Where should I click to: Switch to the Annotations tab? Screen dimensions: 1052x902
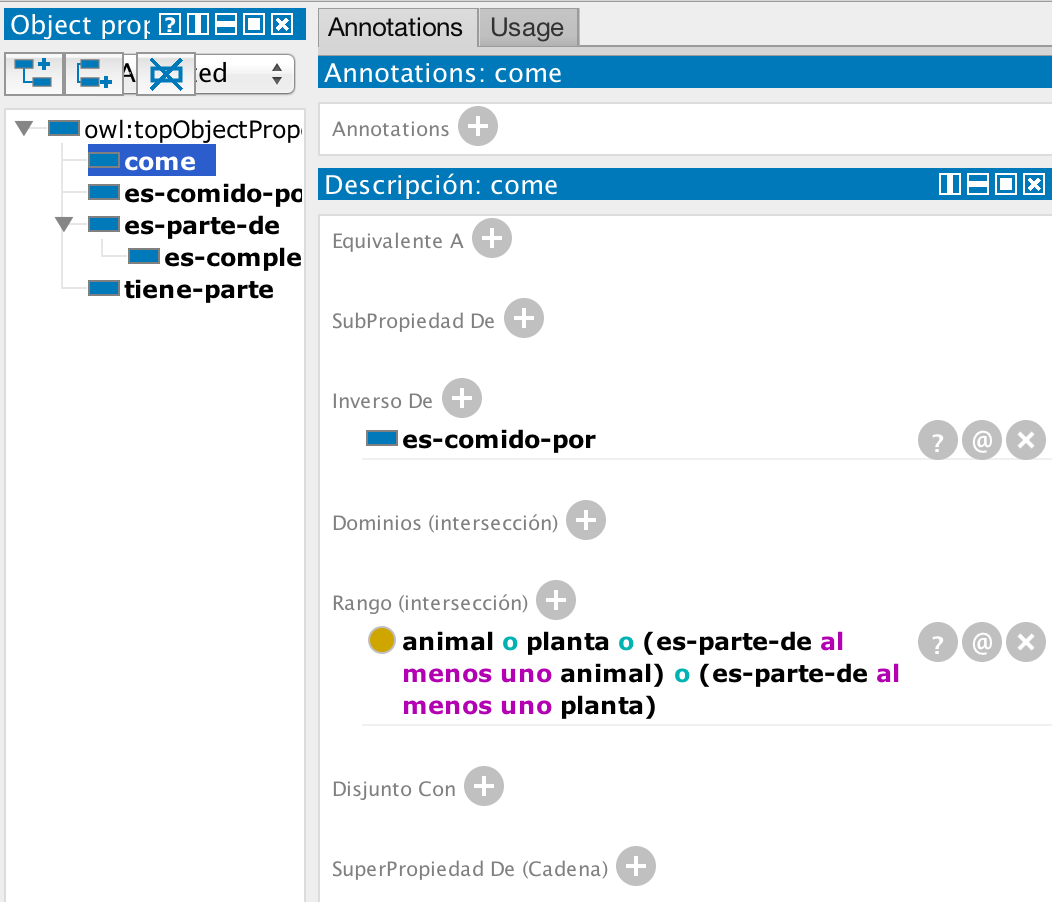point(396,28)
